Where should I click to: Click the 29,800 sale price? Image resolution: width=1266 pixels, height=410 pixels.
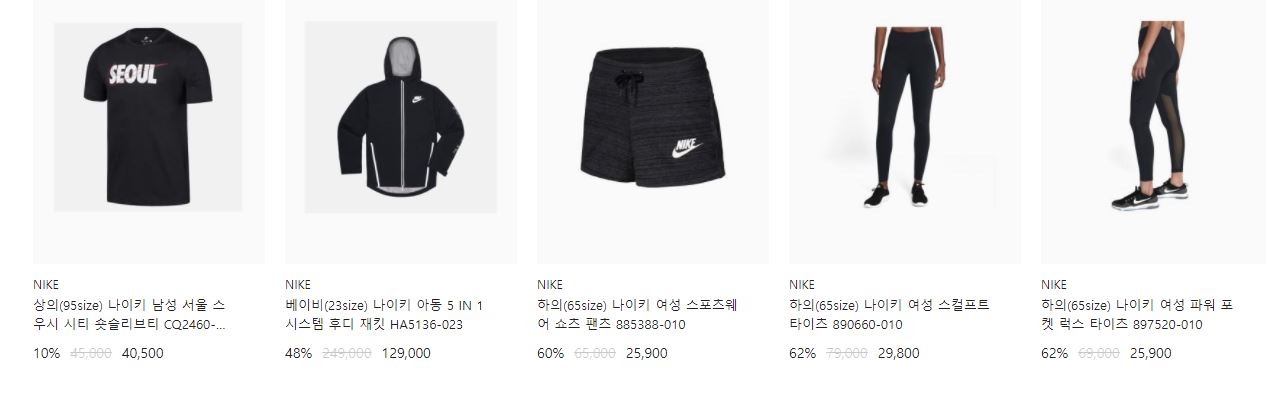point(899,353)
